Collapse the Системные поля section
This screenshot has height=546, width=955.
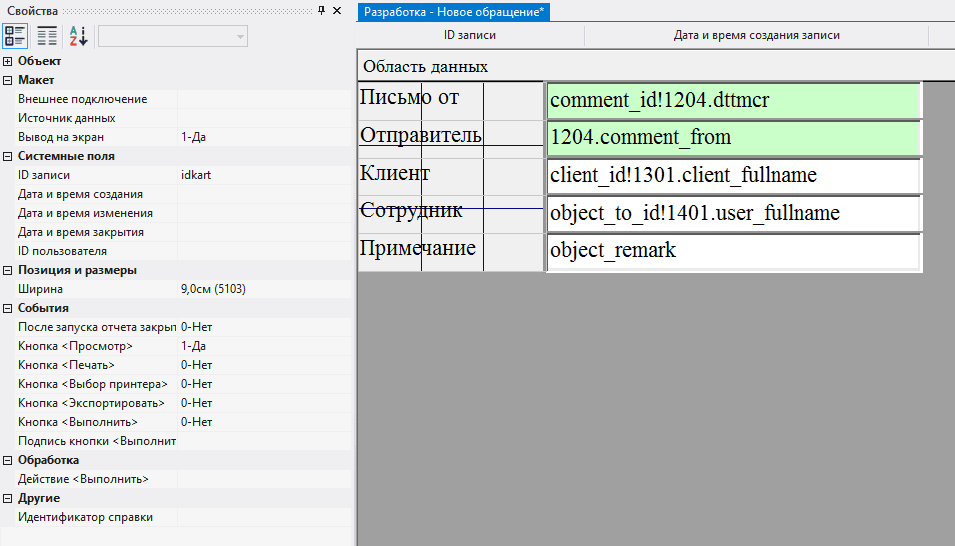[8, 156]
